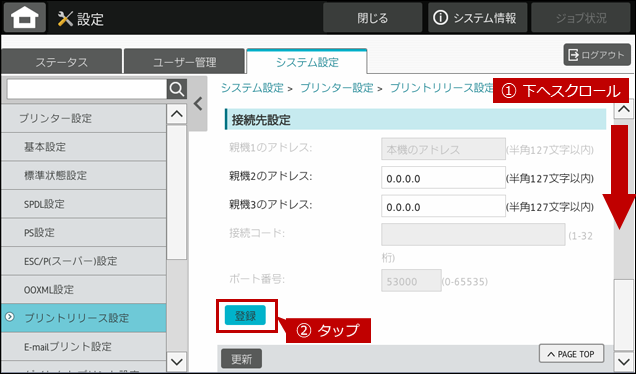This screenshot has height=374, width=636.
Task: Click the ログアウト button
Action: [597, 55]
